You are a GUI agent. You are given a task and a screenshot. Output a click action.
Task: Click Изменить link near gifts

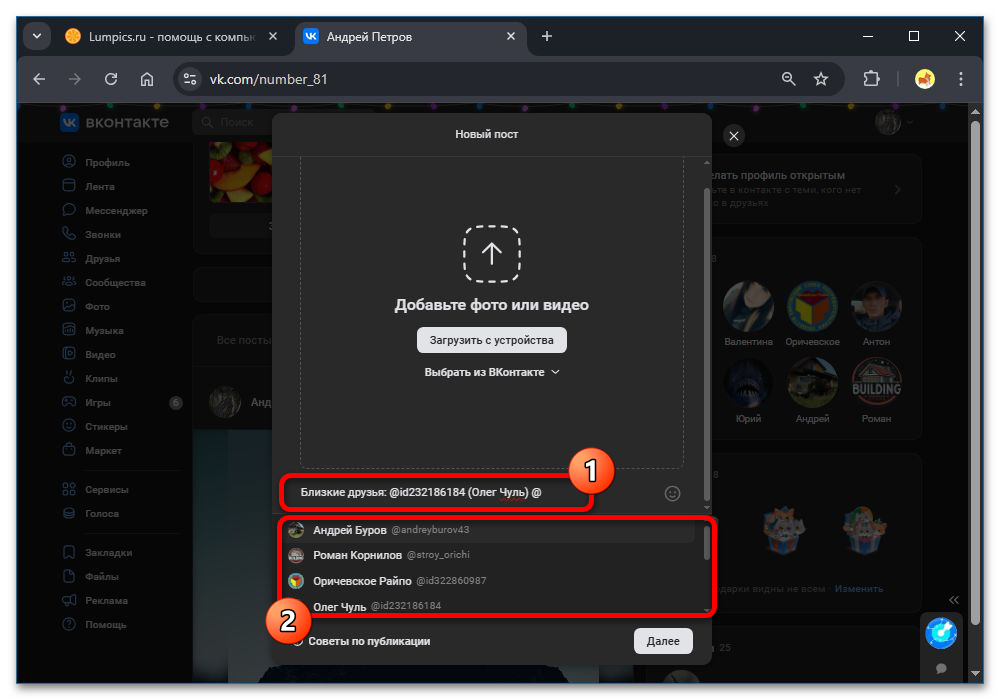pyautogui.click(x=858, y=588)
